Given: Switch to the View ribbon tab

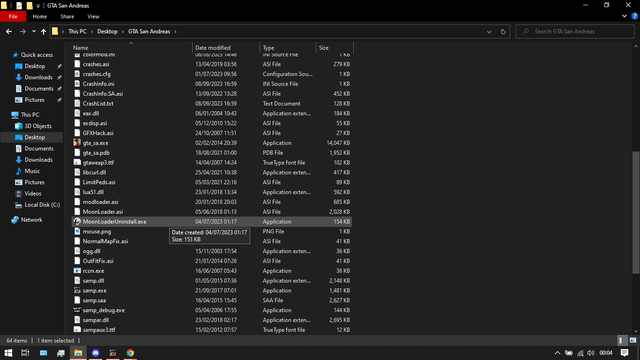Looking at the screenshot, I should (93, 16).
